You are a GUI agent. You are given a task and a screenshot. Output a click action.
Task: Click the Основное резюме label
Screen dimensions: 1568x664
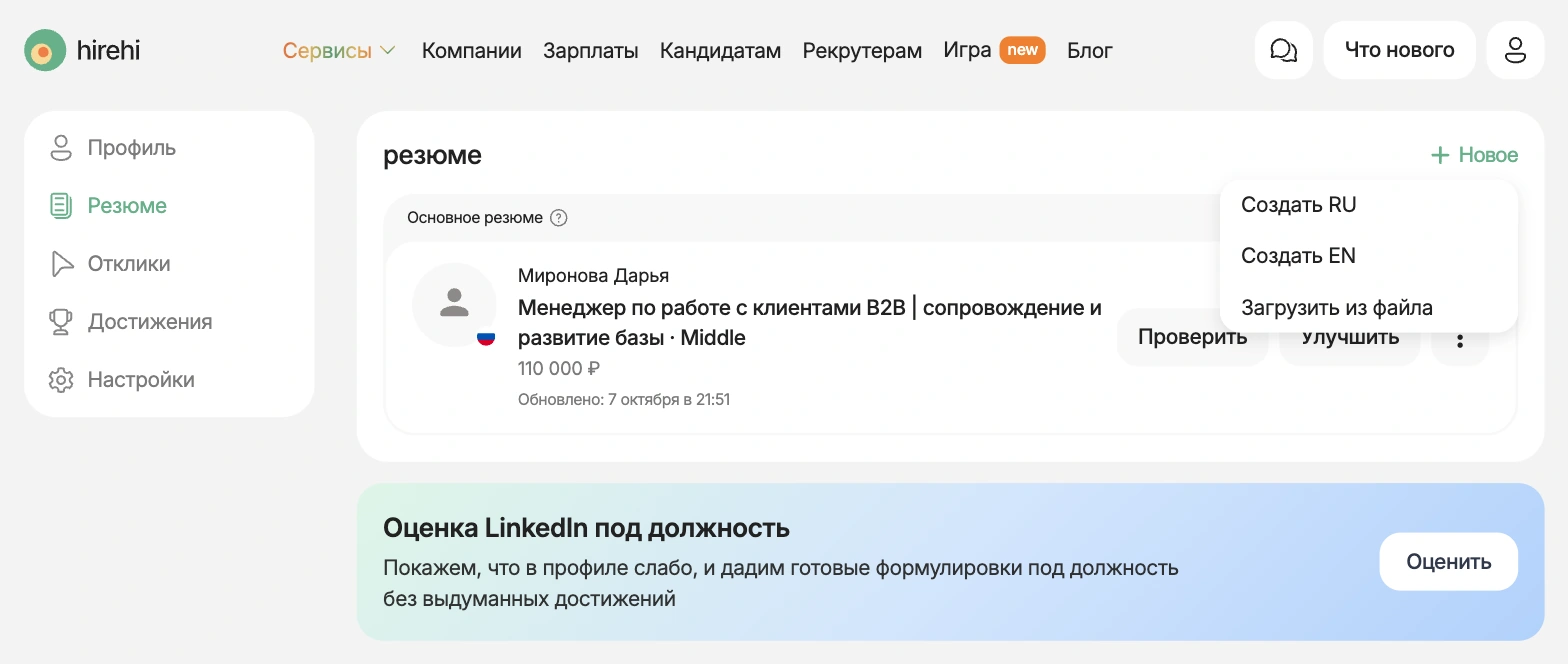(475, 218)
